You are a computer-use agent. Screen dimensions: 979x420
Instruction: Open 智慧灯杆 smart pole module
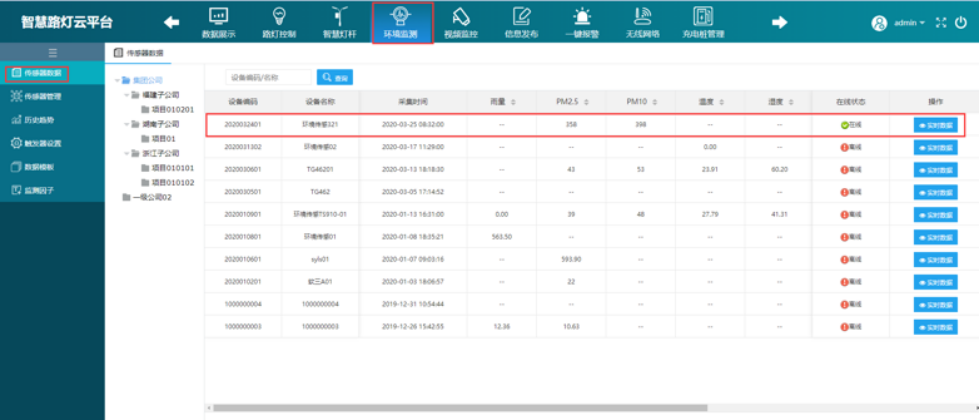pyautogui.click(x=338, y=22)
